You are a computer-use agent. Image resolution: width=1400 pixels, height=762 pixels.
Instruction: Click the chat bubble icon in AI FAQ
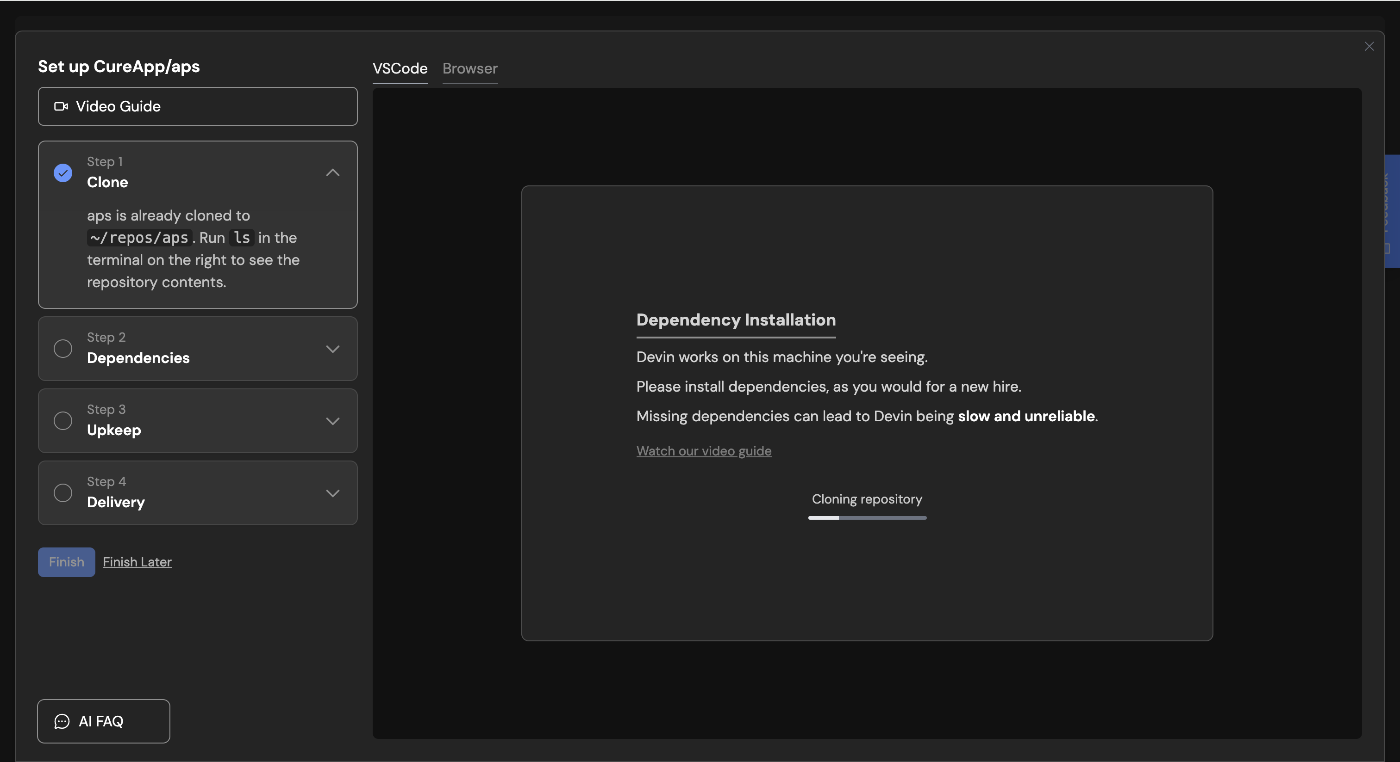(62, 721)
